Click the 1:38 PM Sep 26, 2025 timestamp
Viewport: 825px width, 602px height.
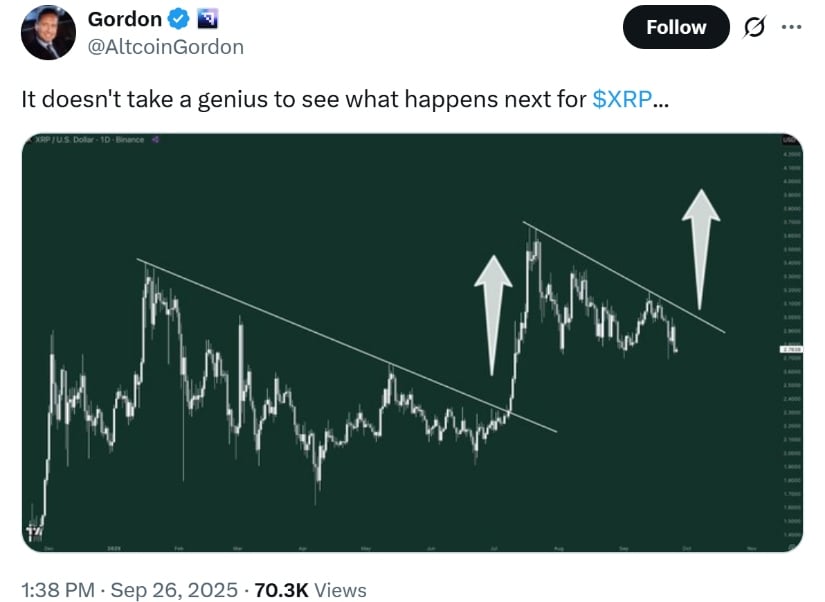(x=129, y=590)
